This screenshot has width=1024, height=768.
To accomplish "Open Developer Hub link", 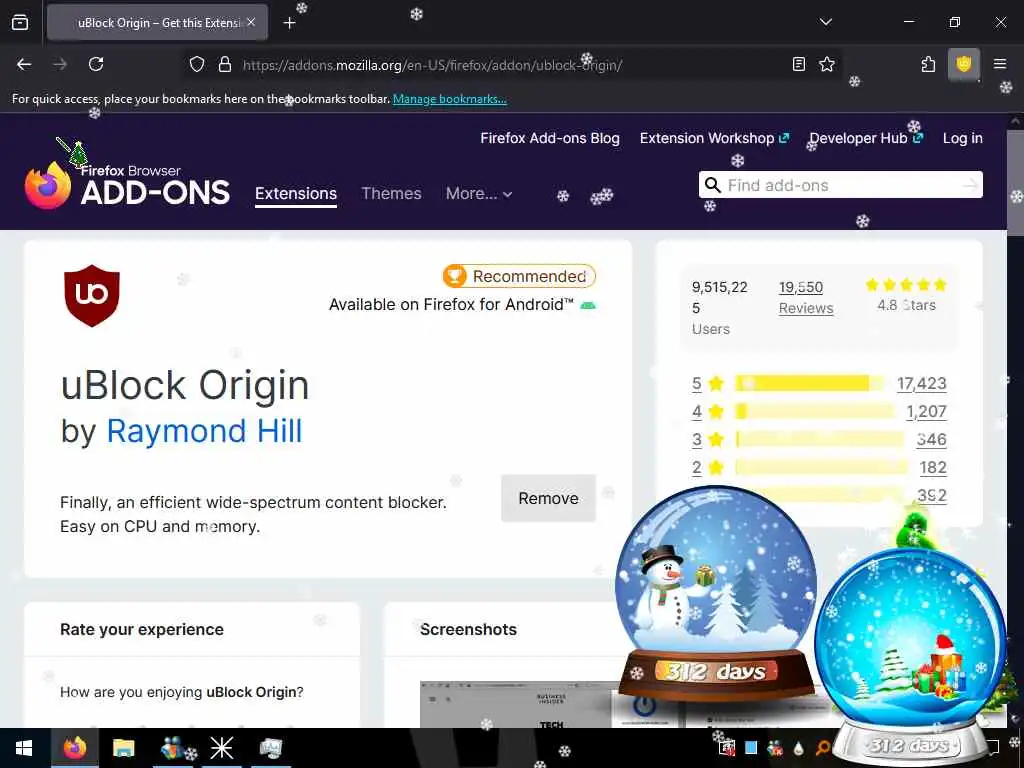I will coord(866,138).
